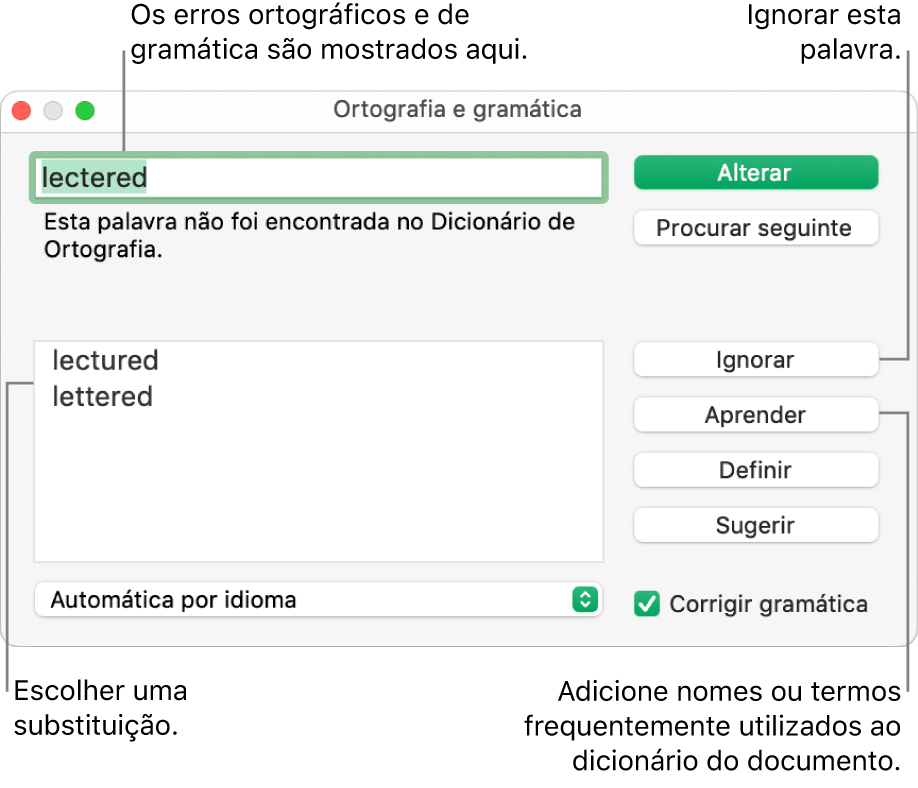Click the green zoom traffic light icon

[x=85, y=111]
